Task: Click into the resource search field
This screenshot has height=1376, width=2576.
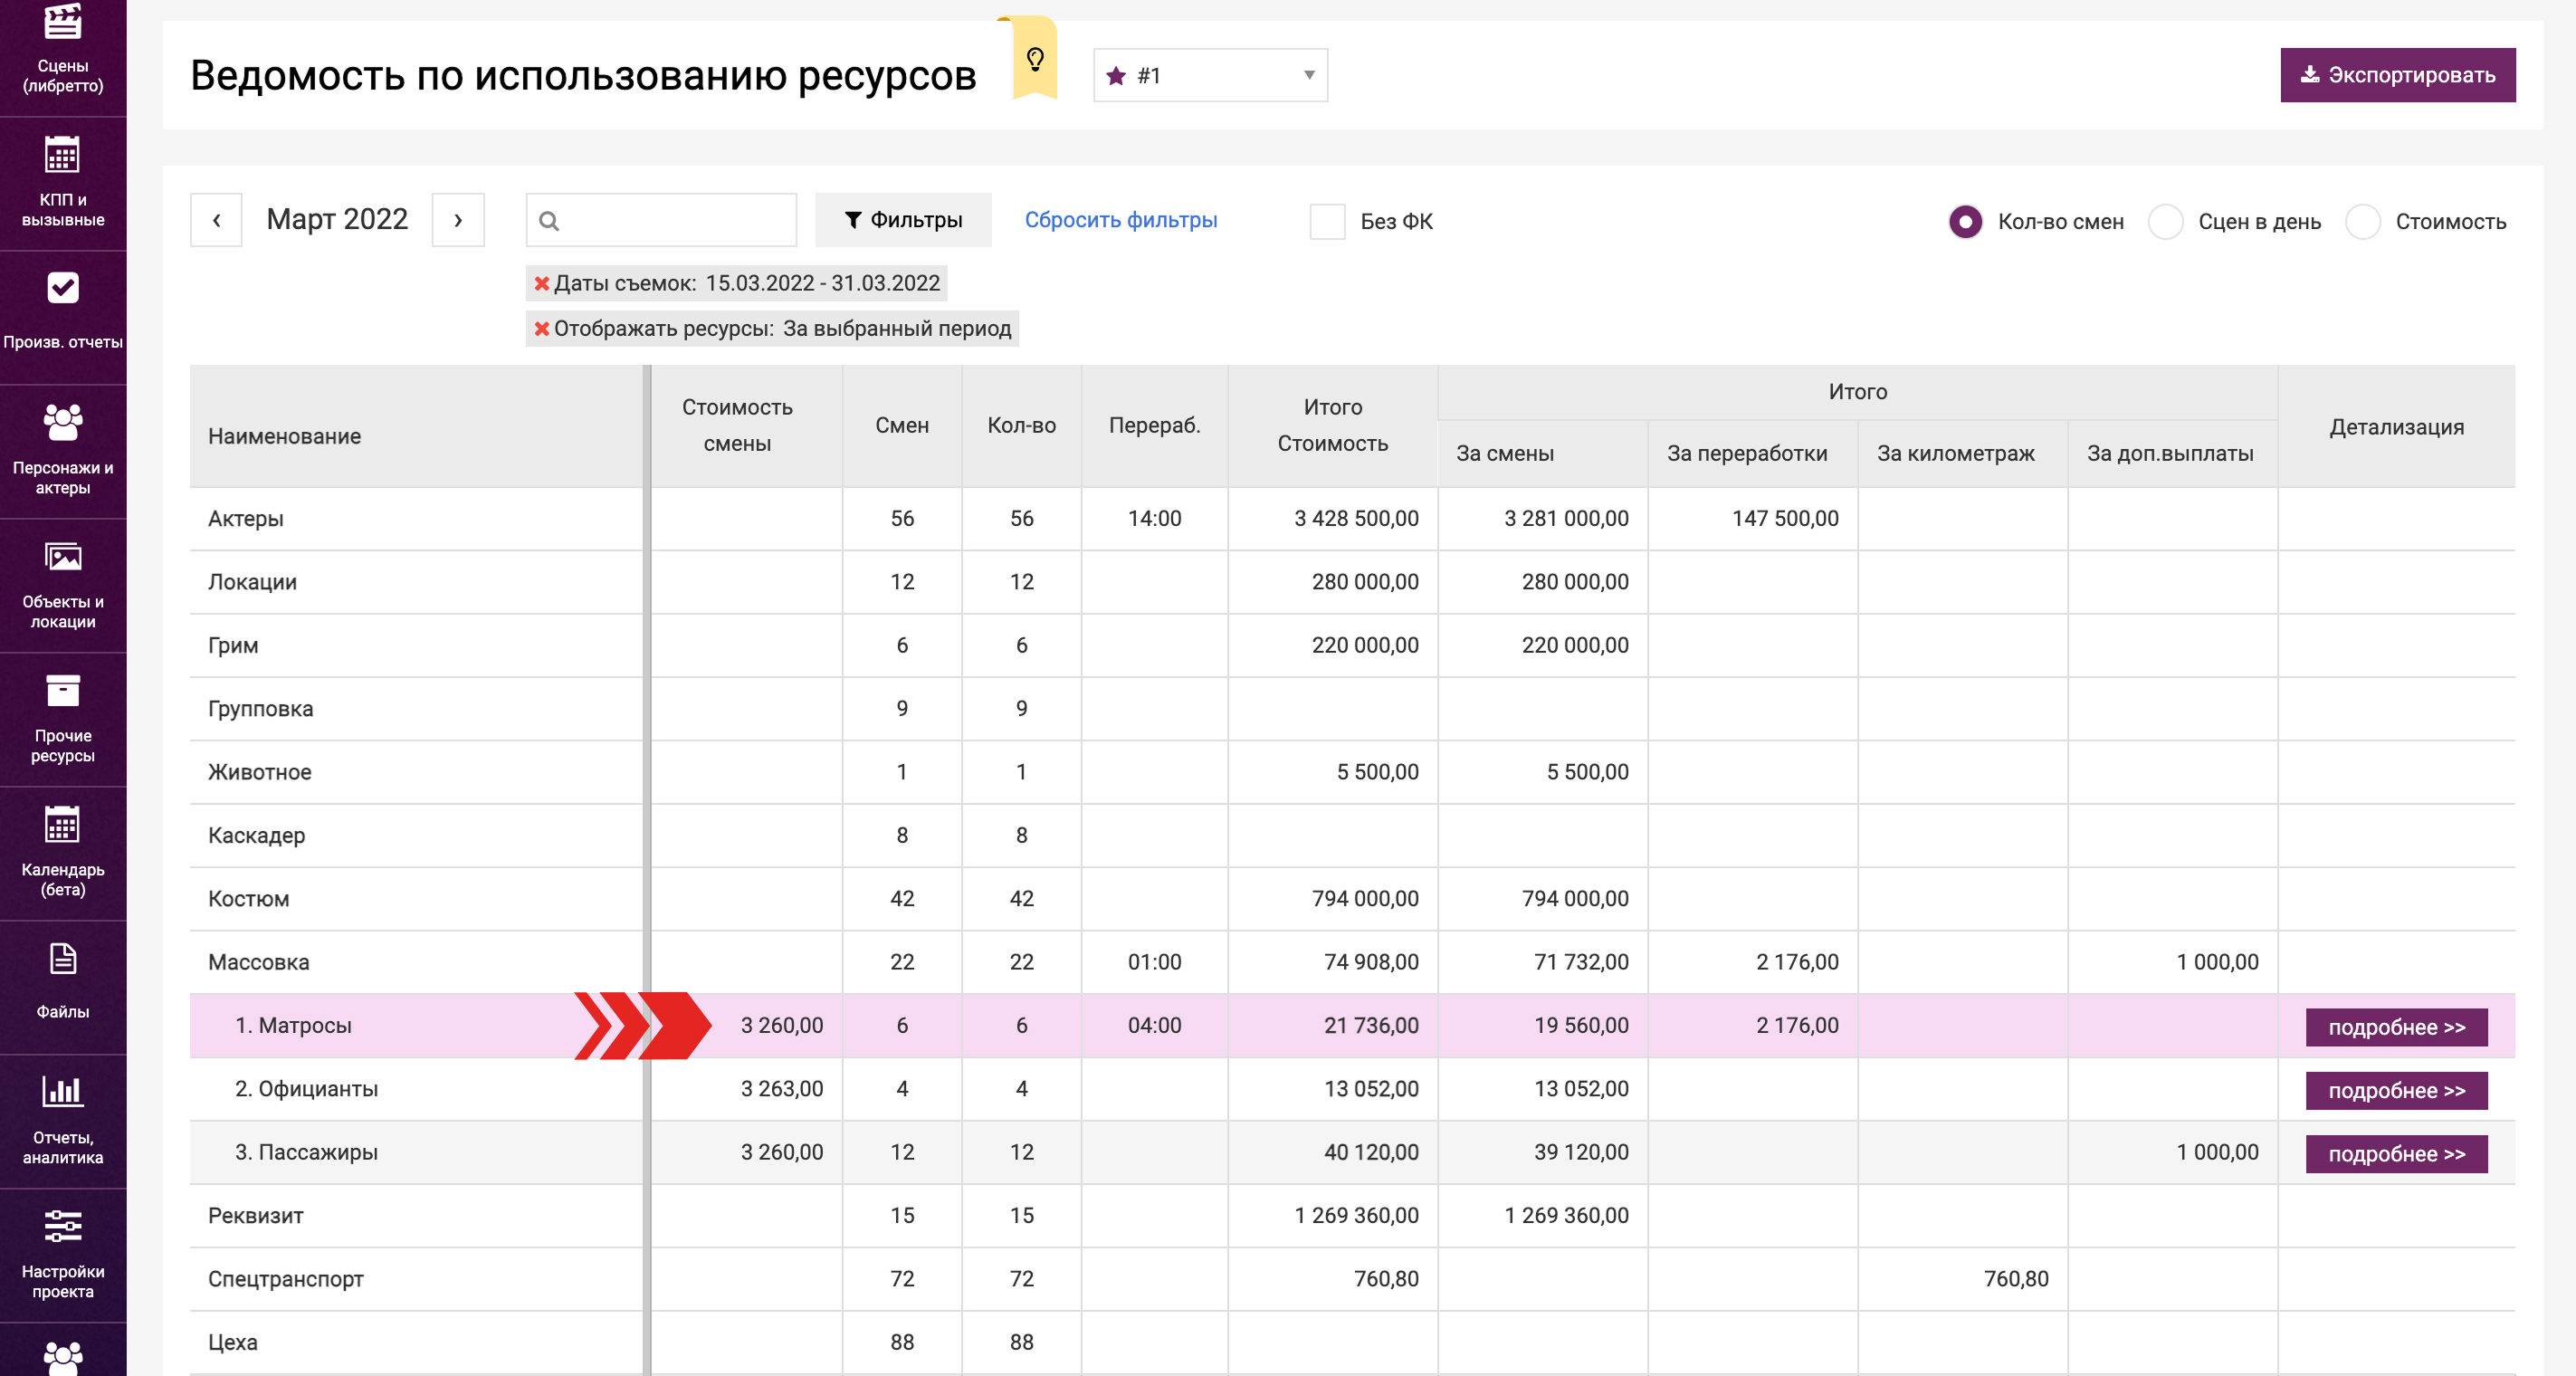Action: tap(661, 220)
